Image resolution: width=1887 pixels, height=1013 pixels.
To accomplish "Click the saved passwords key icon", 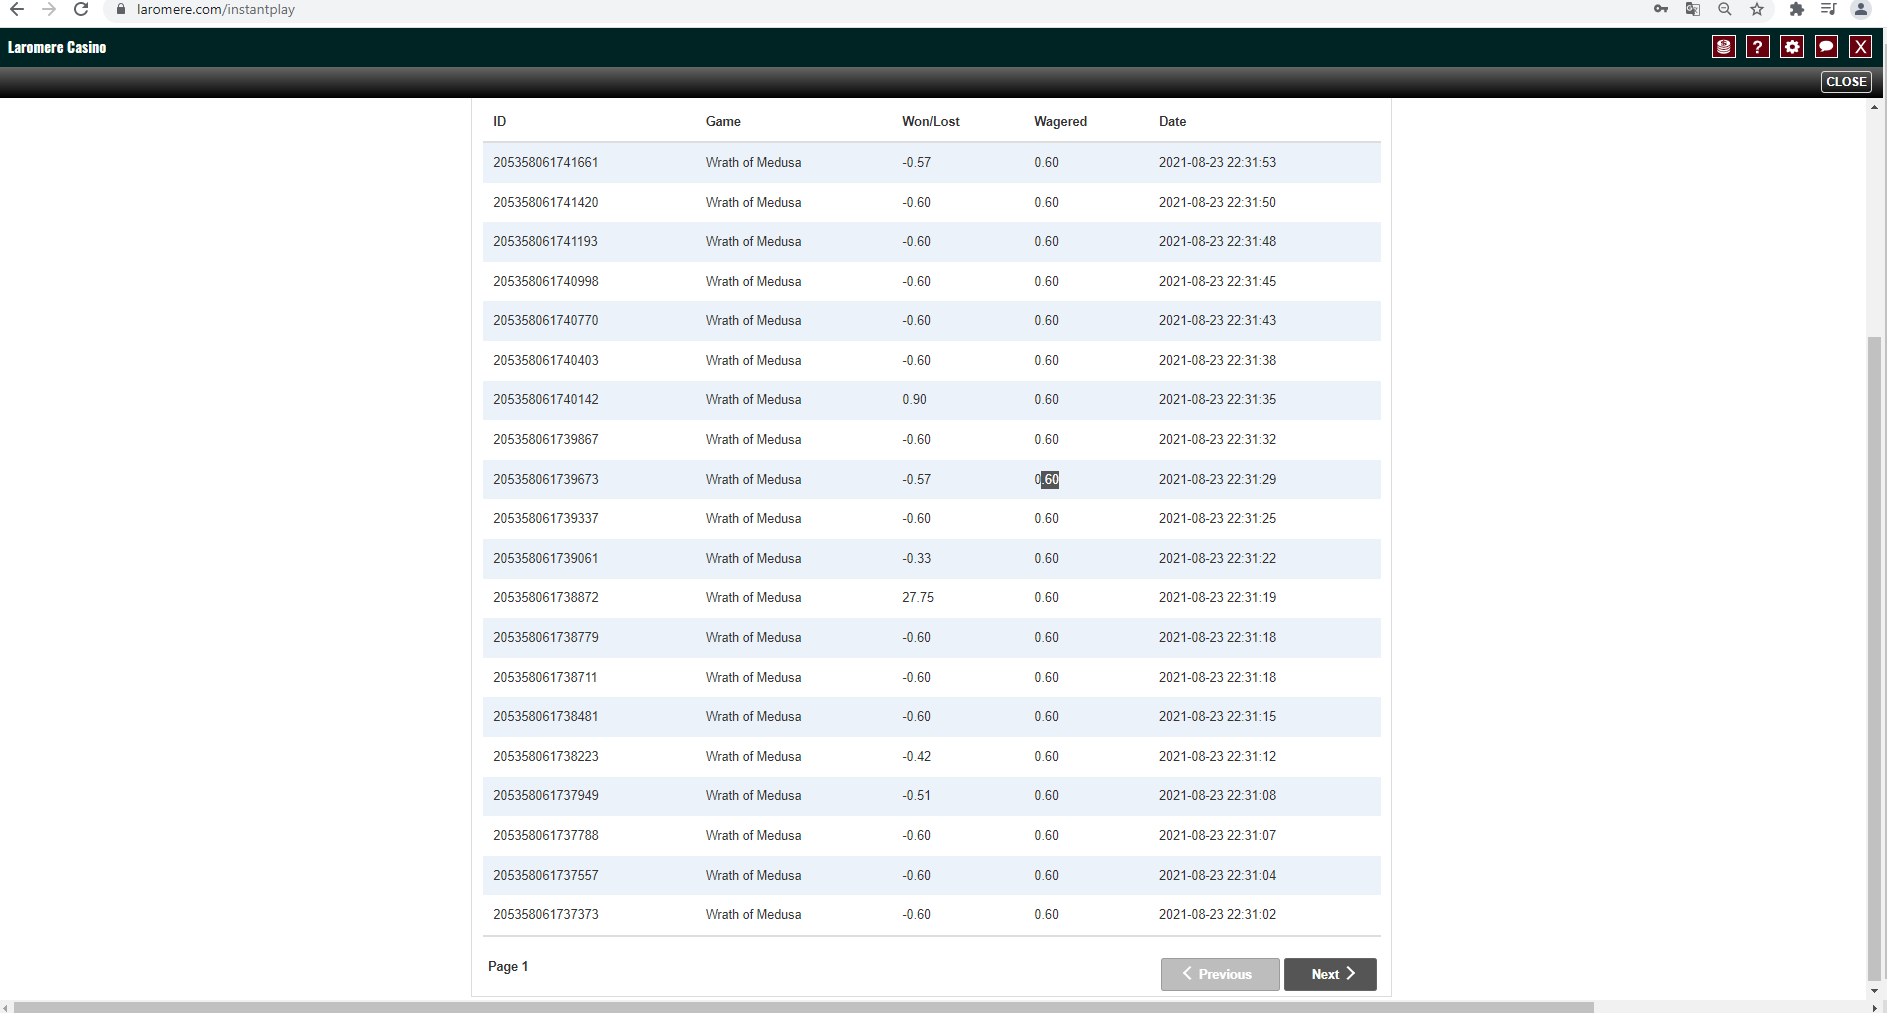I will 1661,10.
